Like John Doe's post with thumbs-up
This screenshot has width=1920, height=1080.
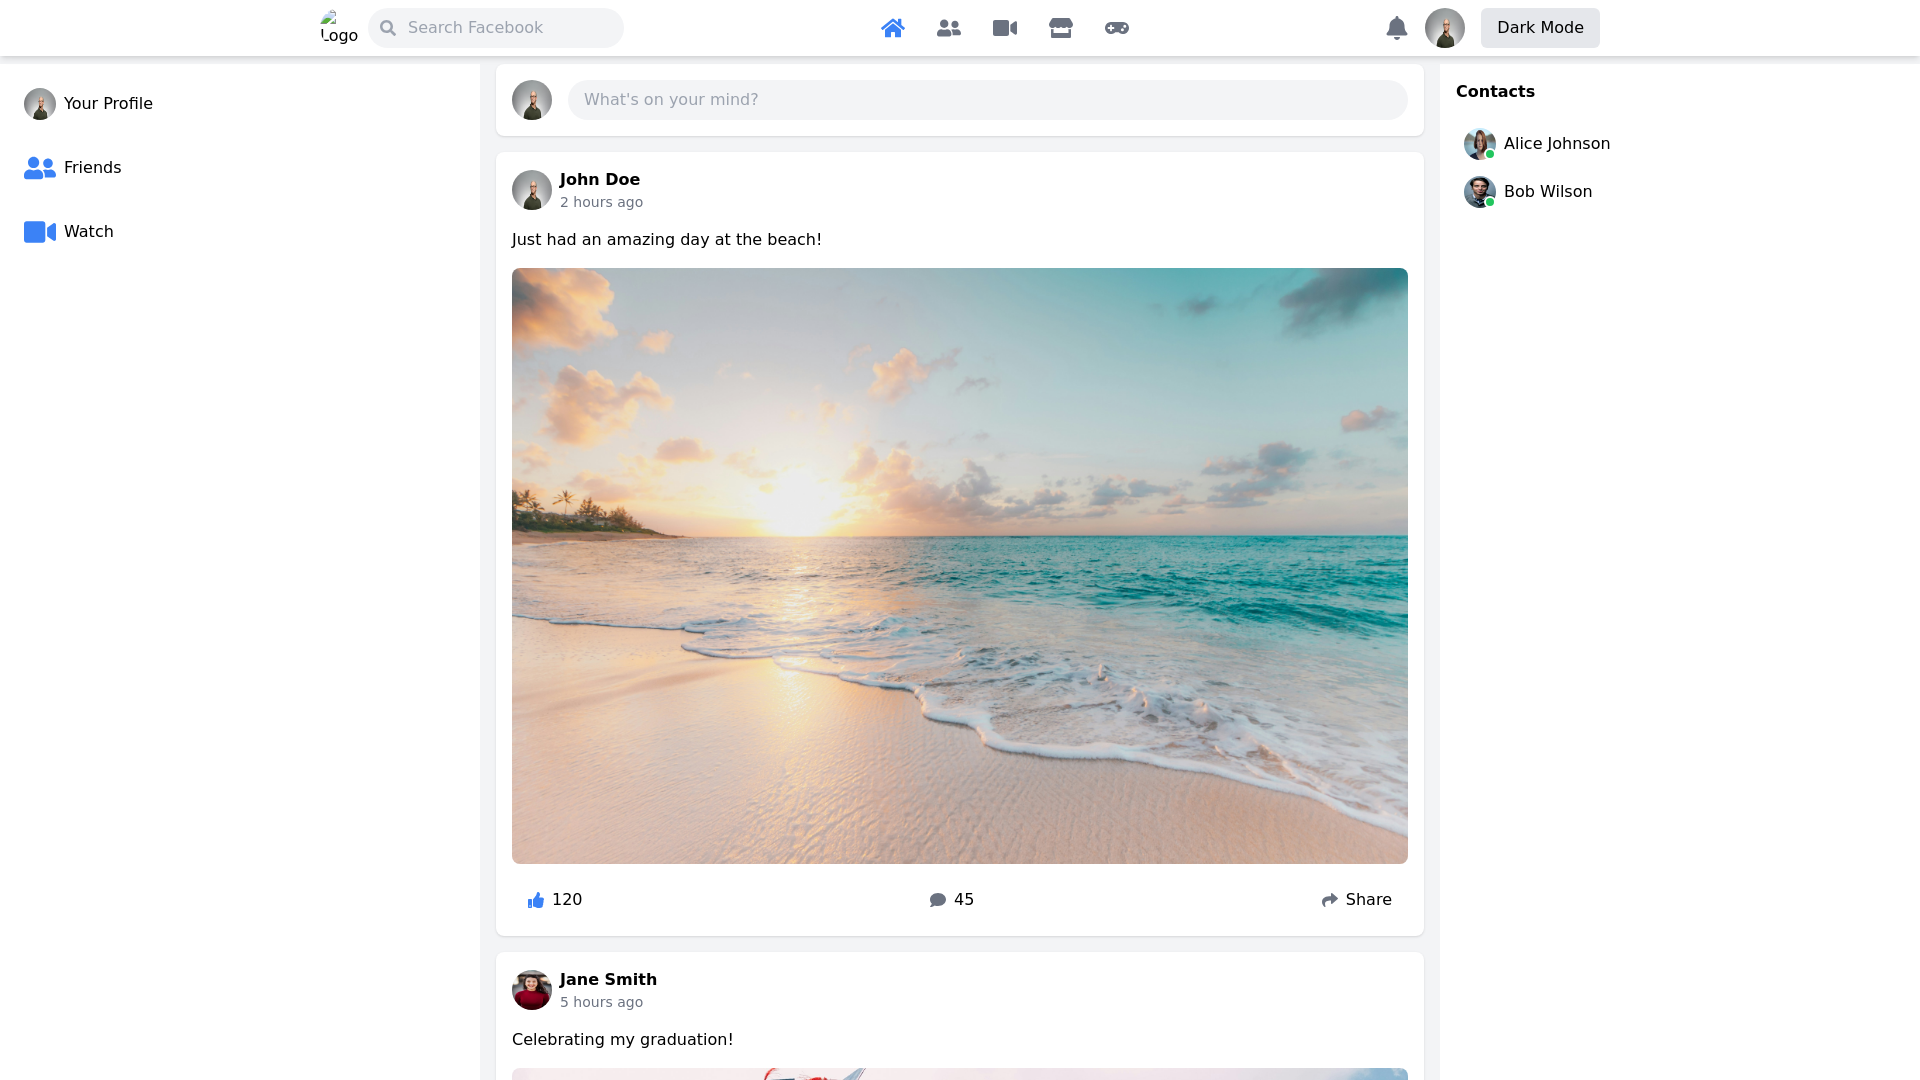554,900
